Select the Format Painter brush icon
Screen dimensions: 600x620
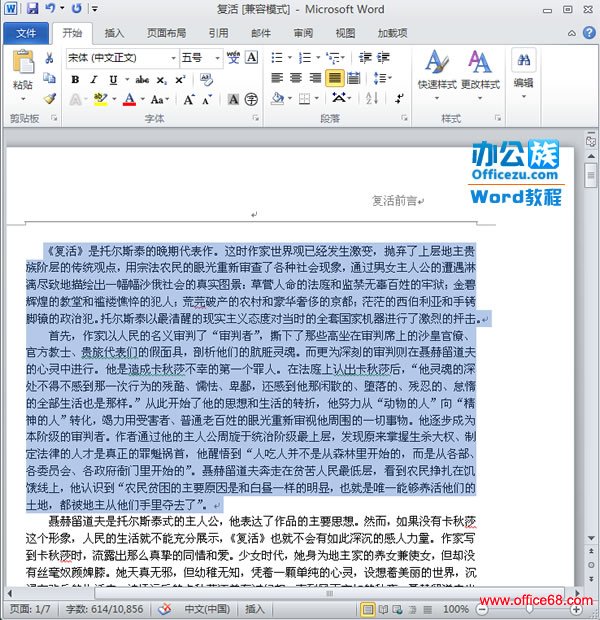pos(49,98)
